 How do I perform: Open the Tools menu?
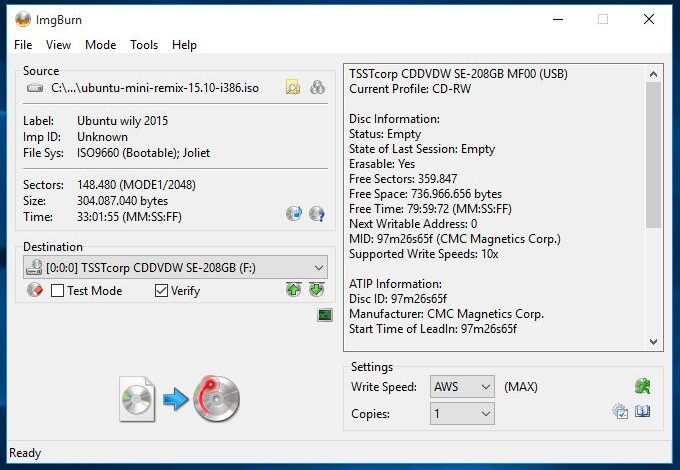(144, 45)
